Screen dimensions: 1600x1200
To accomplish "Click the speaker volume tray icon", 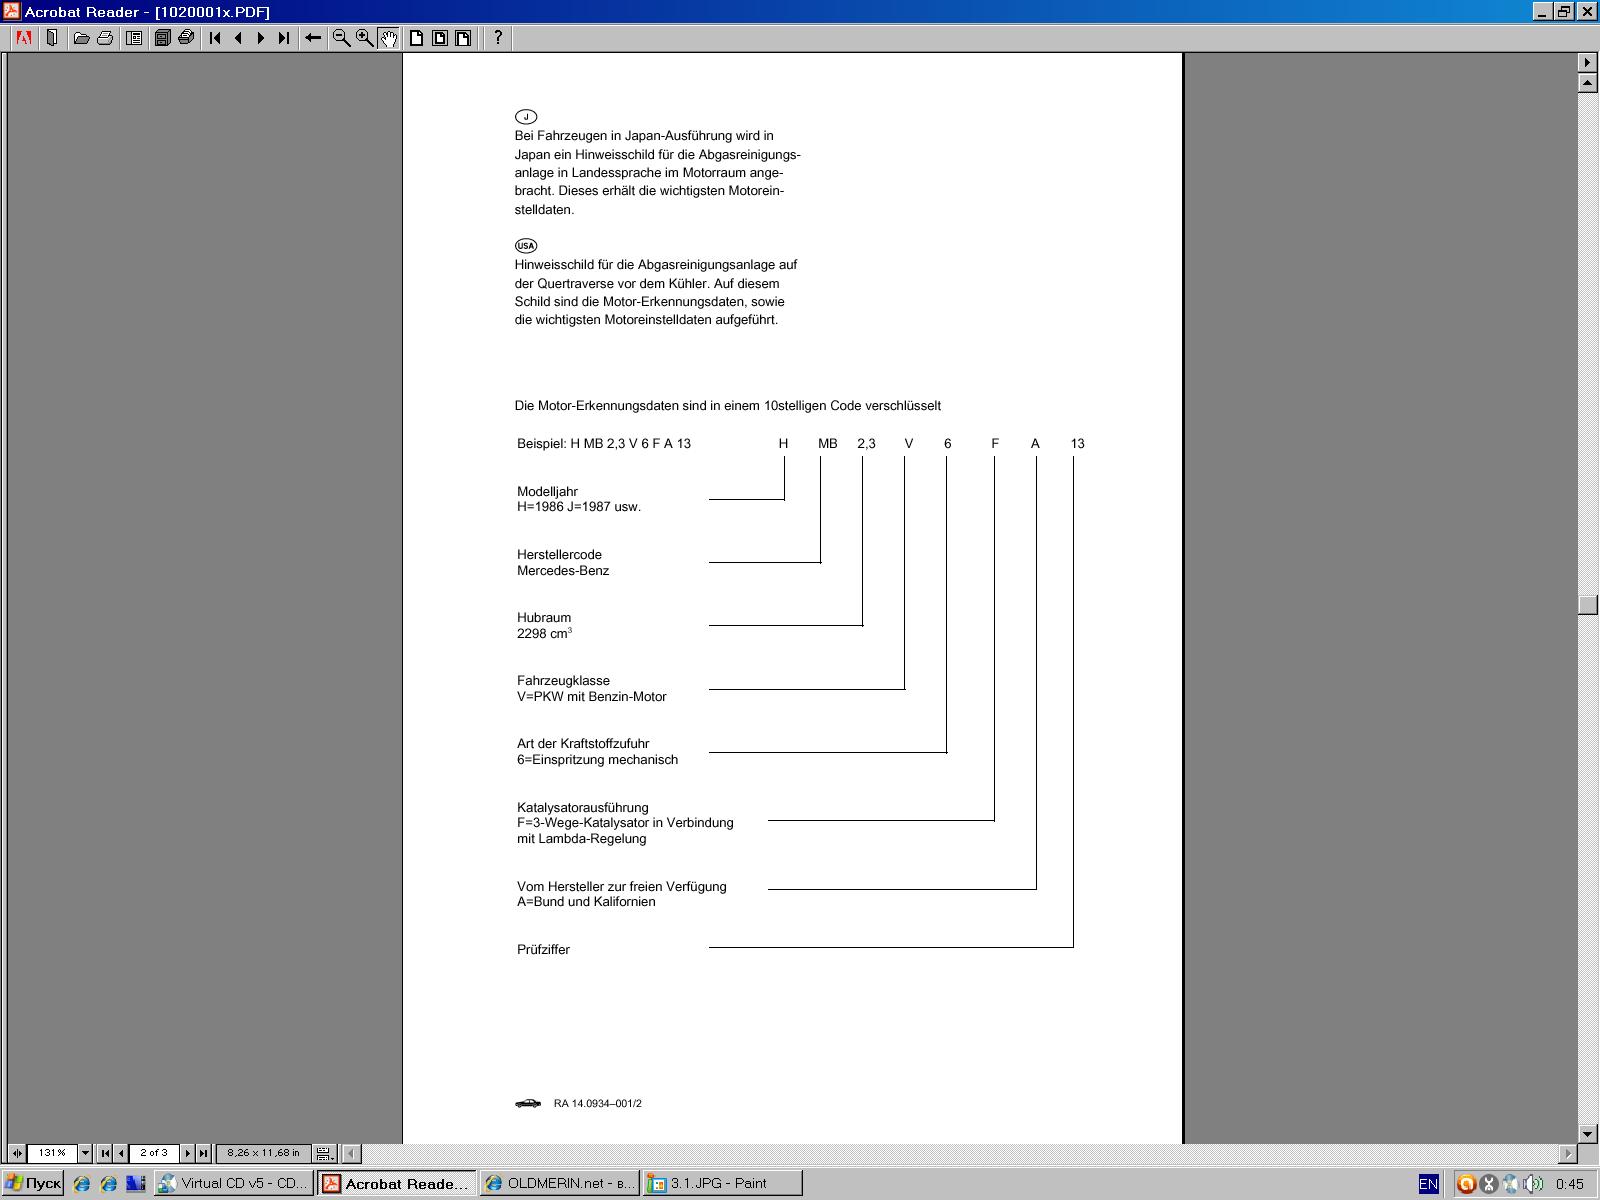I will [x=1532, y=1184].
